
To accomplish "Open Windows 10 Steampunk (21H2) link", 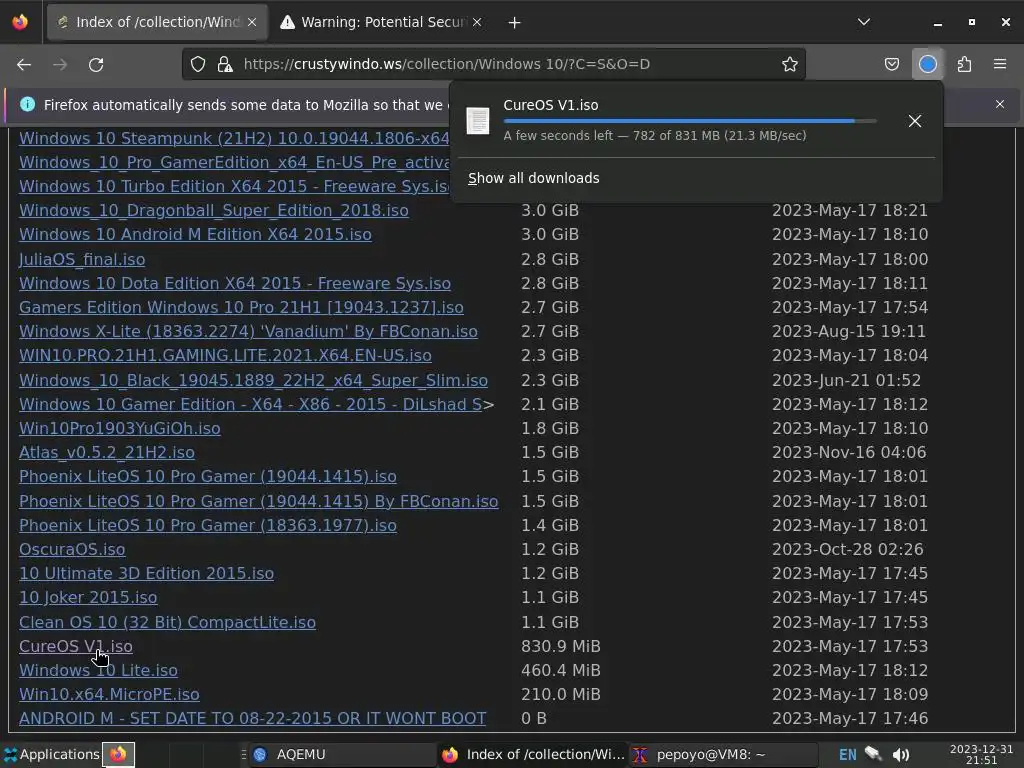I will pos(234,138).
